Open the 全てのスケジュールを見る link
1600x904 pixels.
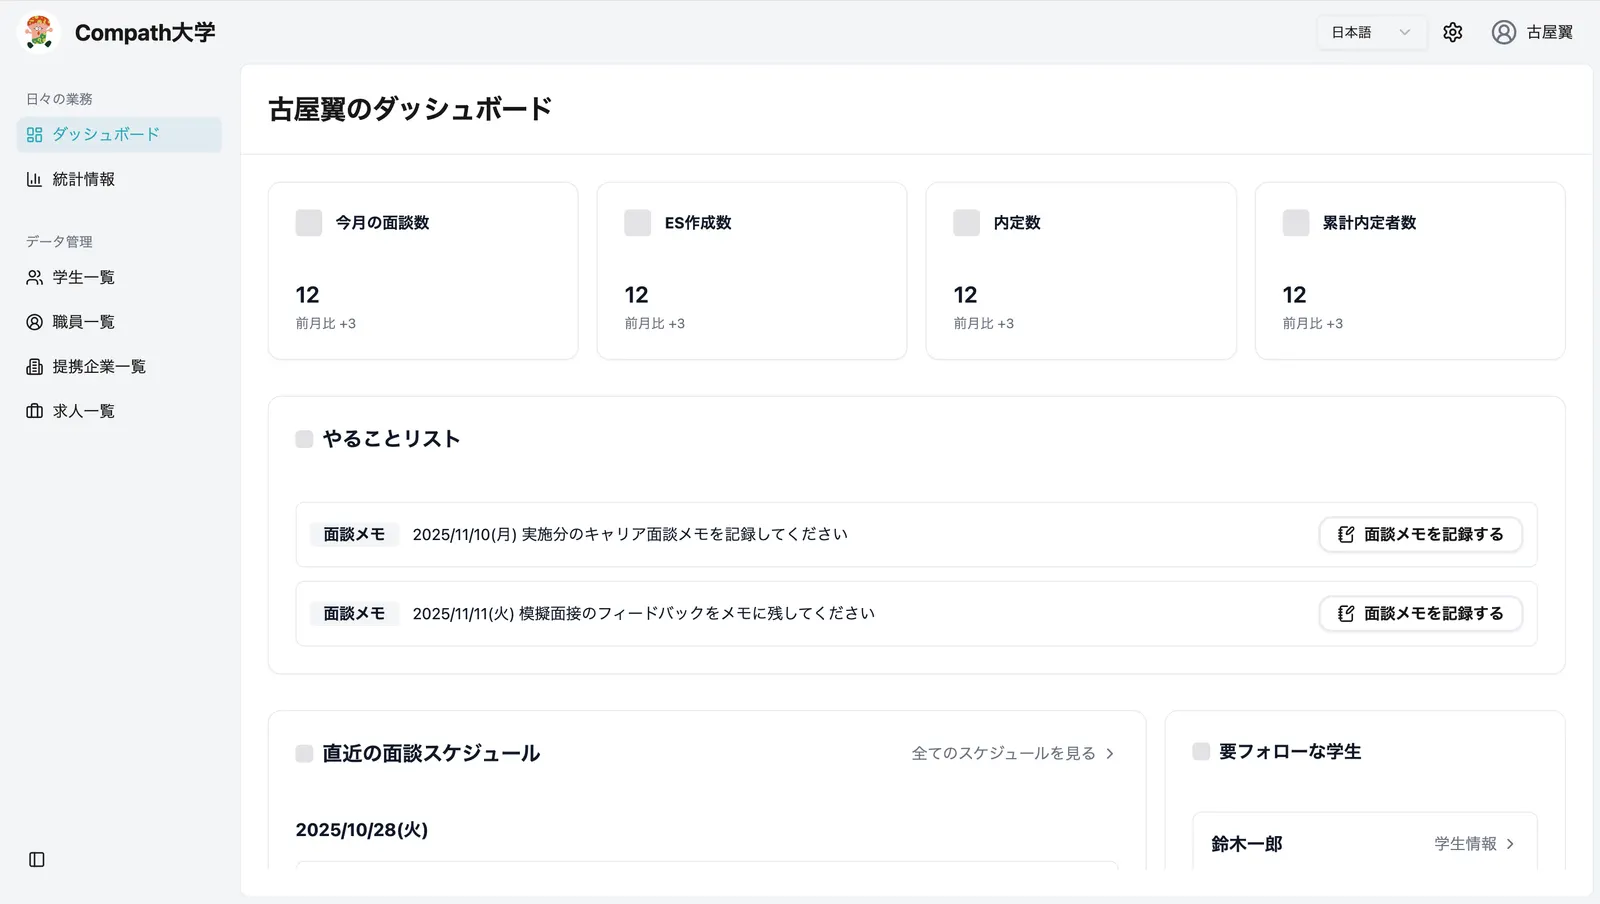1013,754
